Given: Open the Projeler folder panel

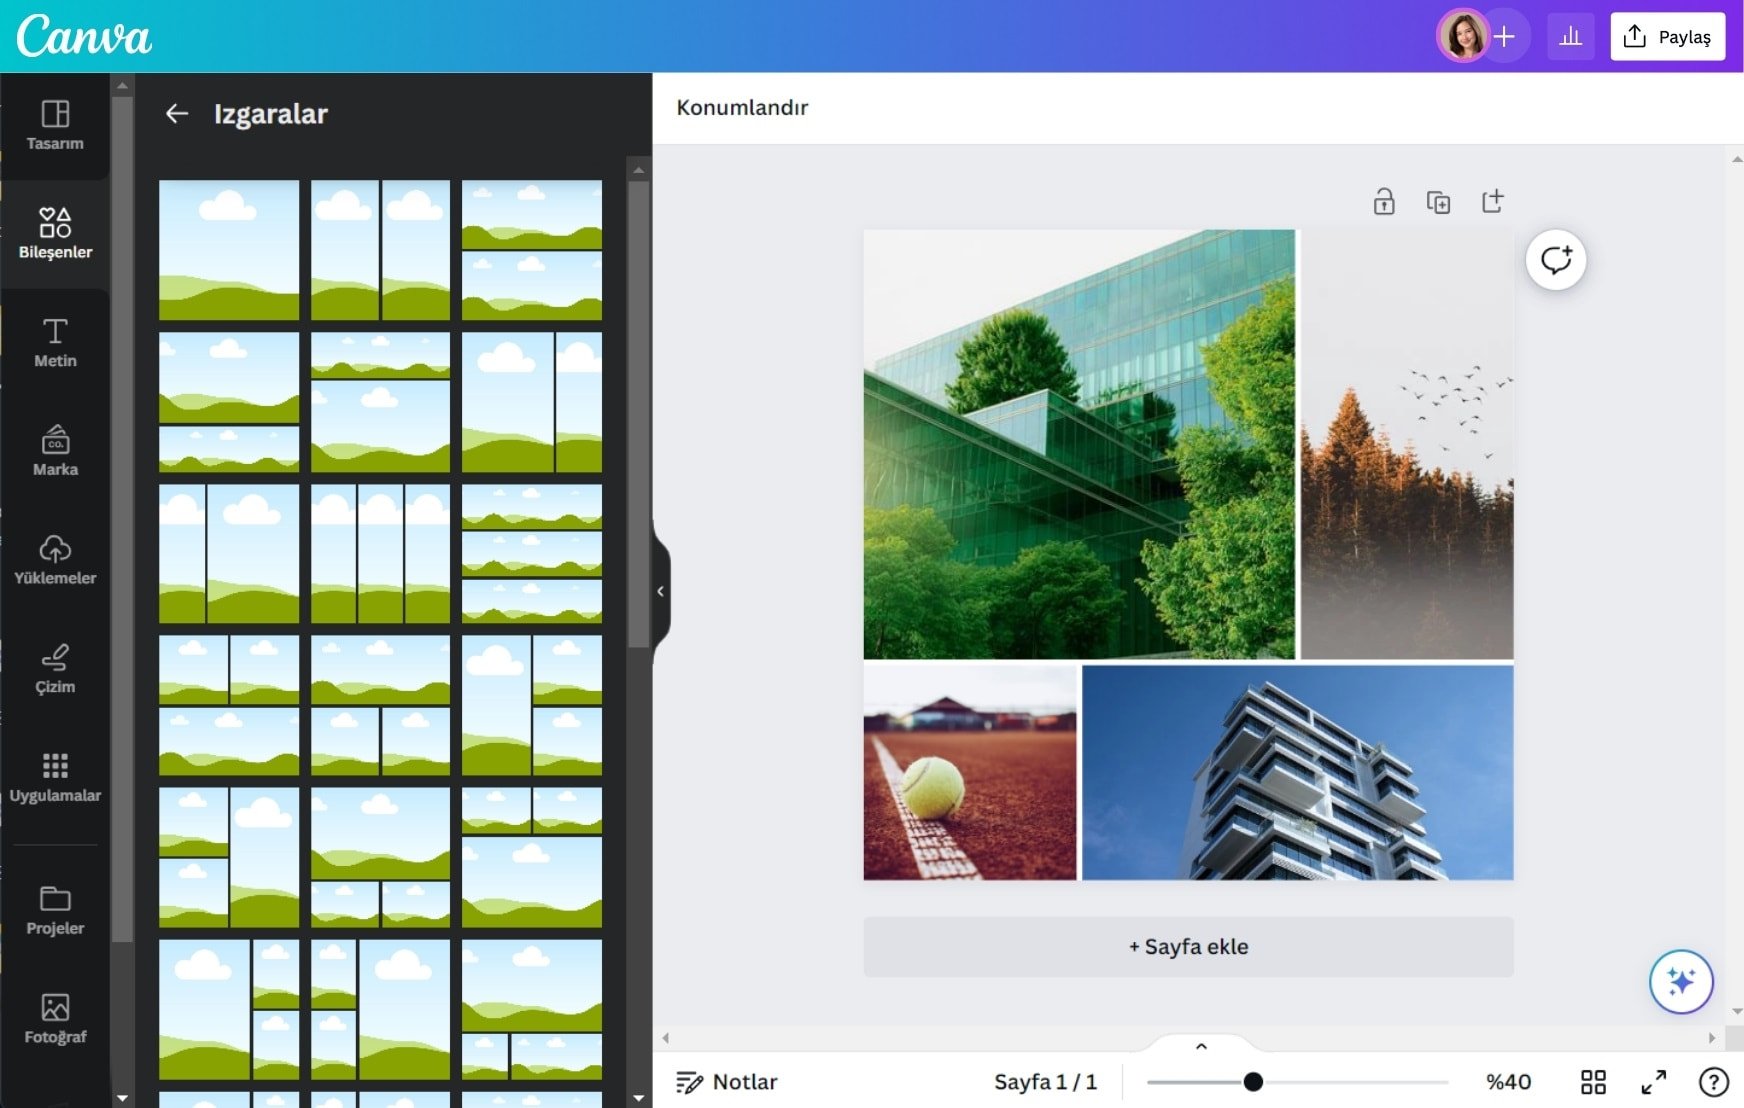Looking at the screenshot, I should tap(55, 911).
